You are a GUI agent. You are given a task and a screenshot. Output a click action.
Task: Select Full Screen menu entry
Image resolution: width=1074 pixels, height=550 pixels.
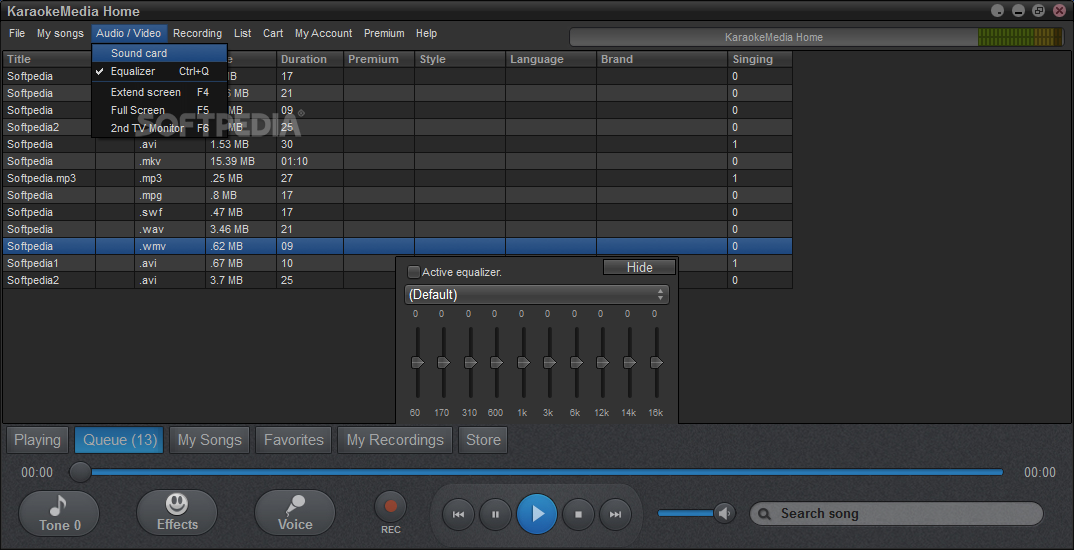[159, 110]
